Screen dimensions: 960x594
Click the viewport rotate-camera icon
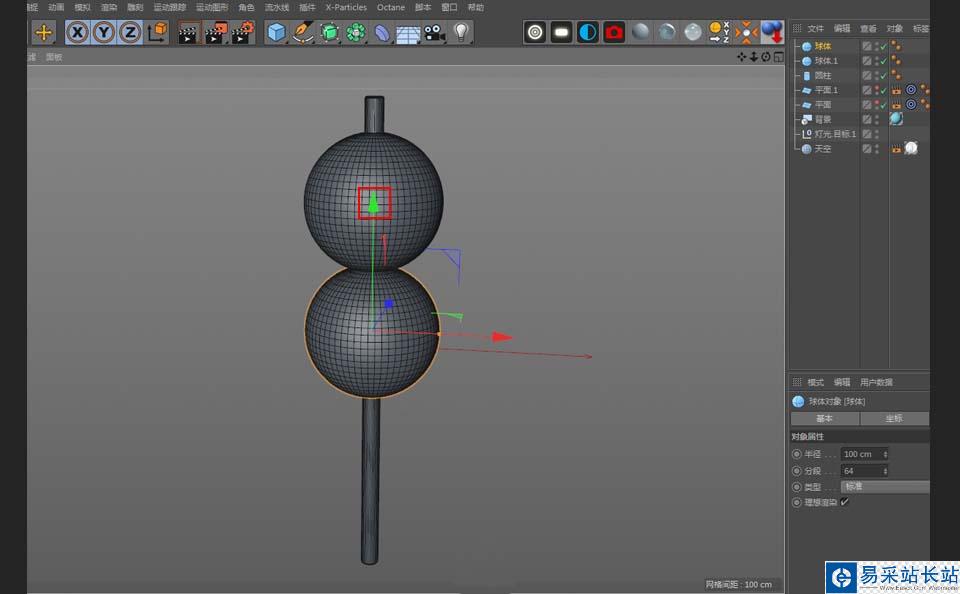click(x=766, y=57)
